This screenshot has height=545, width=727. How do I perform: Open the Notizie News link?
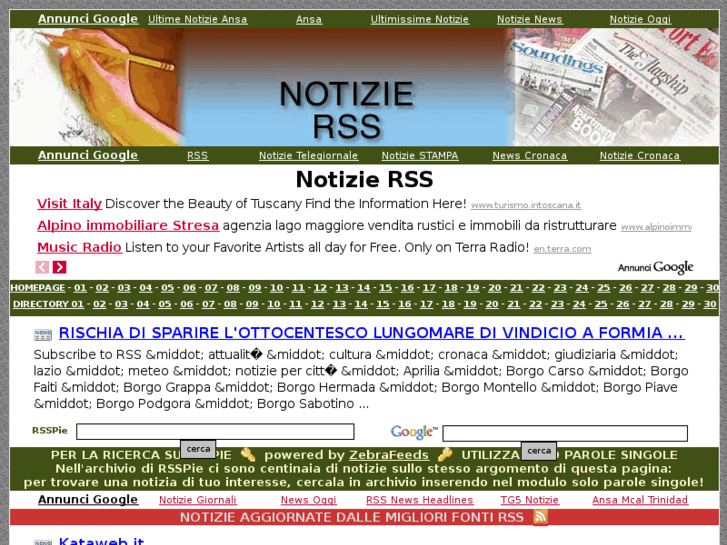click(x=529, y=19)
